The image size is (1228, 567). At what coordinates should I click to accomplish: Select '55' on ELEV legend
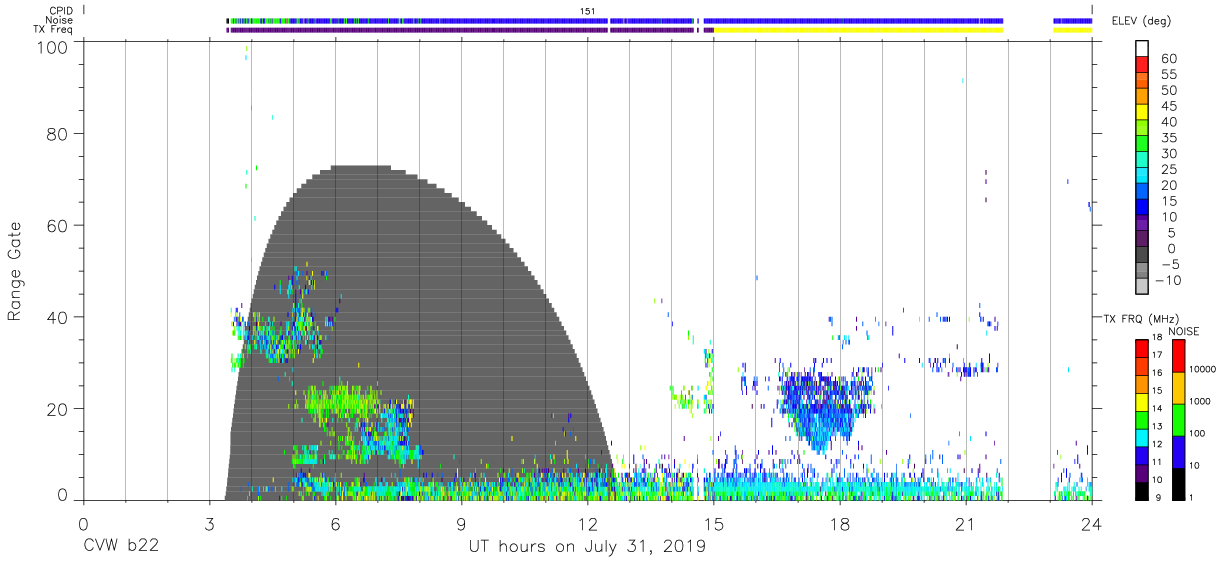tap(1169, 75)
